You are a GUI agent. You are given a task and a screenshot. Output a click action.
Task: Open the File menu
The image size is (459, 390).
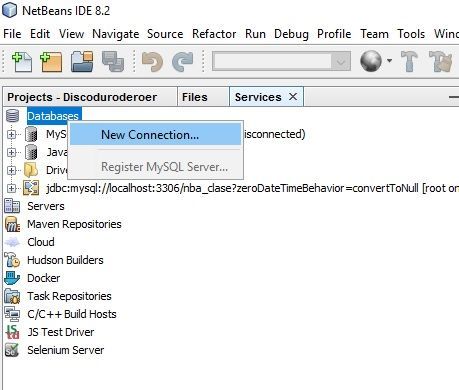coord(12,34)
